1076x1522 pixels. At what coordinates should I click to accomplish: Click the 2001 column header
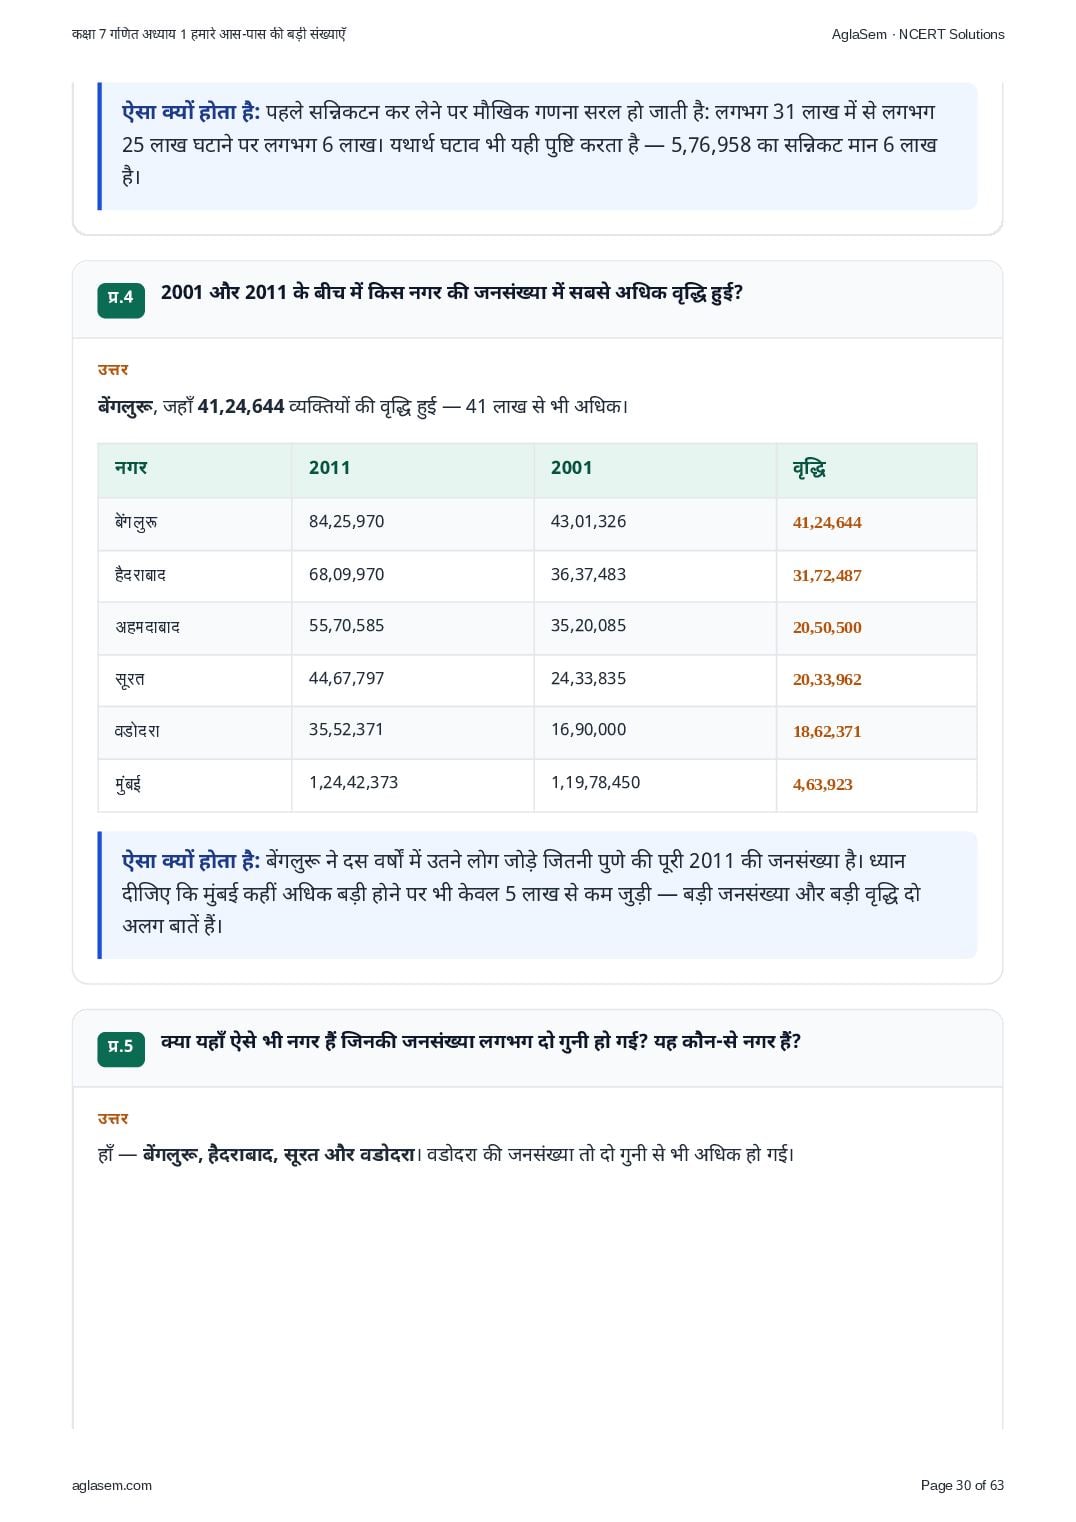coord(655,469)
